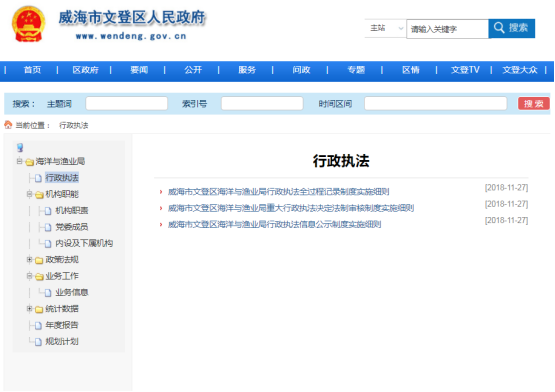Expand the 统计数据 tree node
The width and height of the screenshot is (555, 392).
point(29,309)
